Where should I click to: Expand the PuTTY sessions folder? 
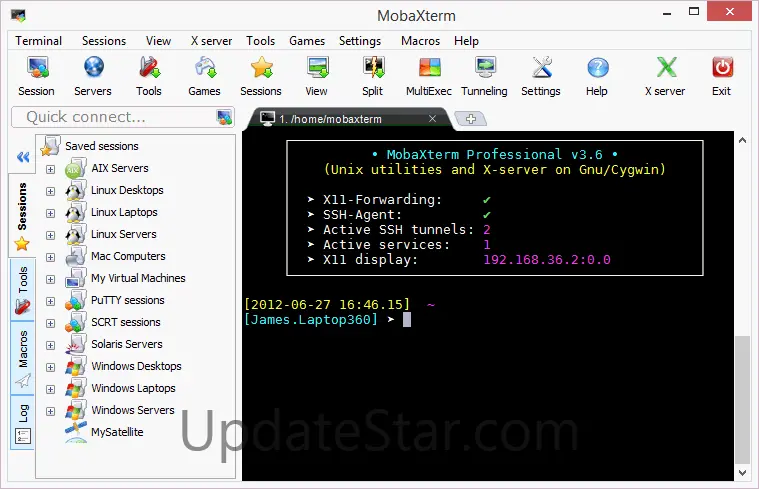[50, 301]
